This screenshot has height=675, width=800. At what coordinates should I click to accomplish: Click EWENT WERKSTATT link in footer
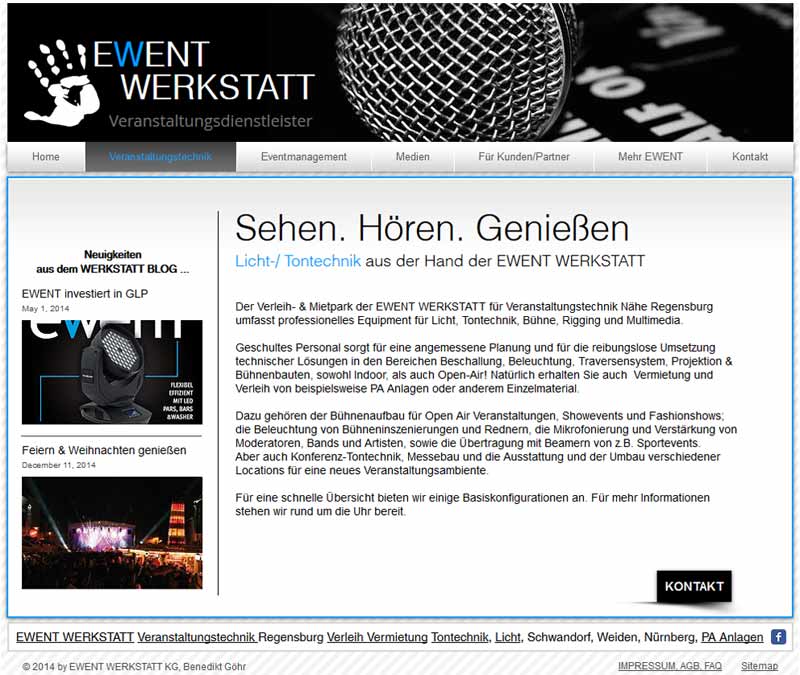coord(75,637)
